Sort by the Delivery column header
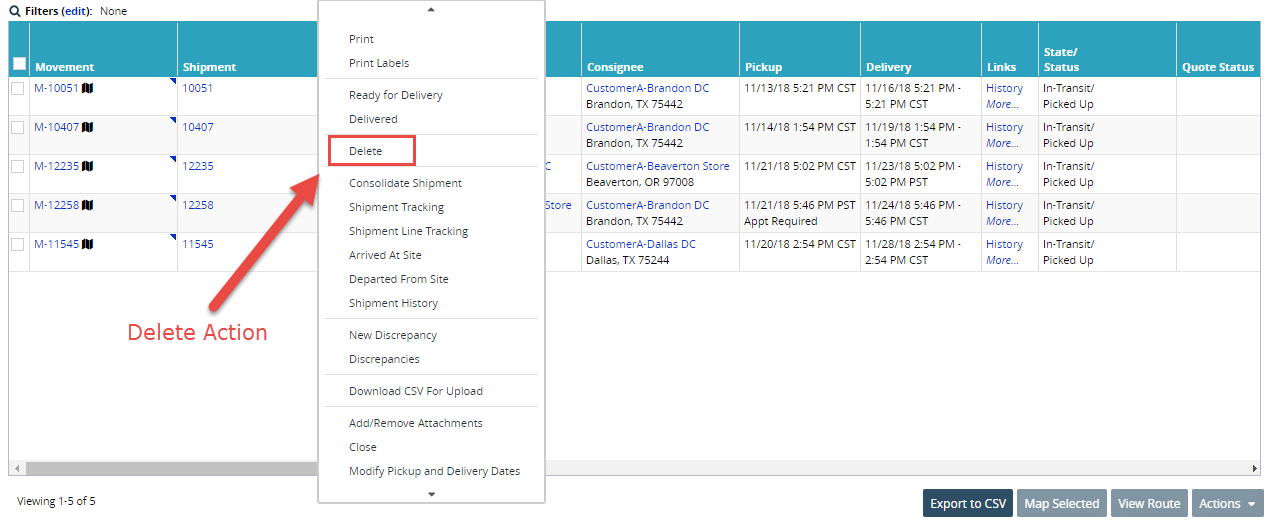The height and width of the screenshot is (522, 1272). 889,67
